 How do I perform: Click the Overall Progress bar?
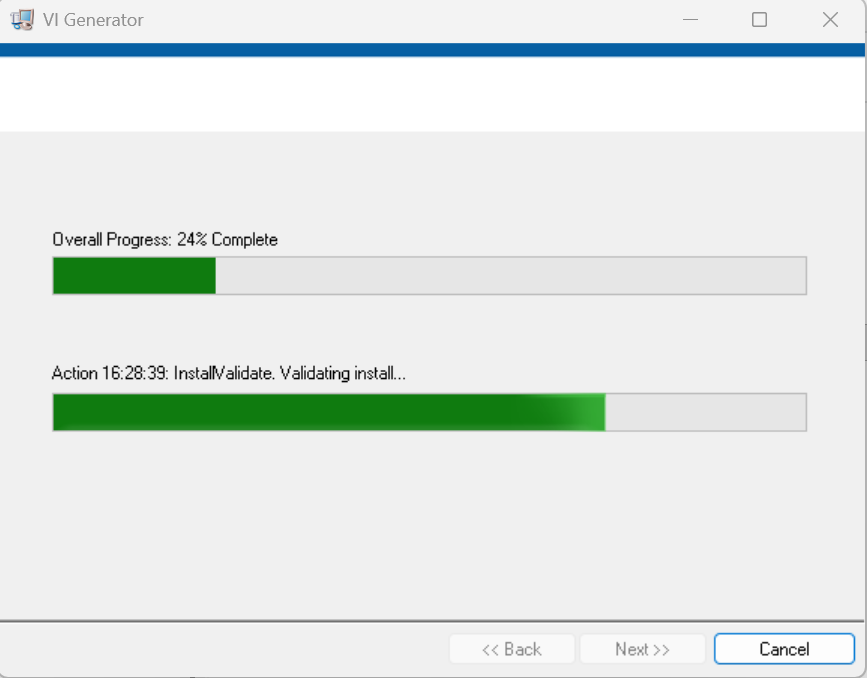click(430, 275)
